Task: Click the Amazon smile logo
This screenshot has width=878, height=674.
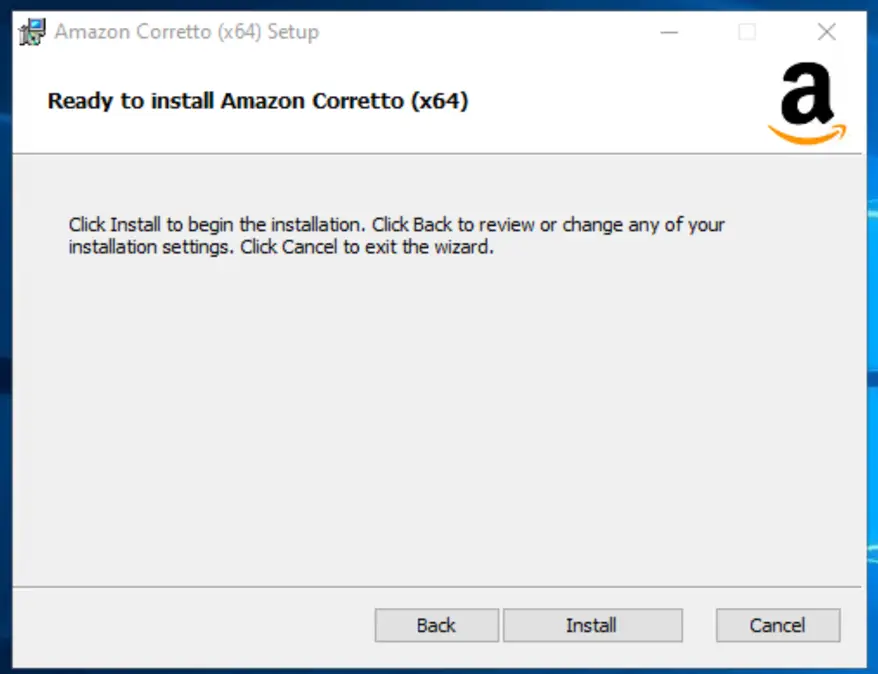Action: pos(807,103)
